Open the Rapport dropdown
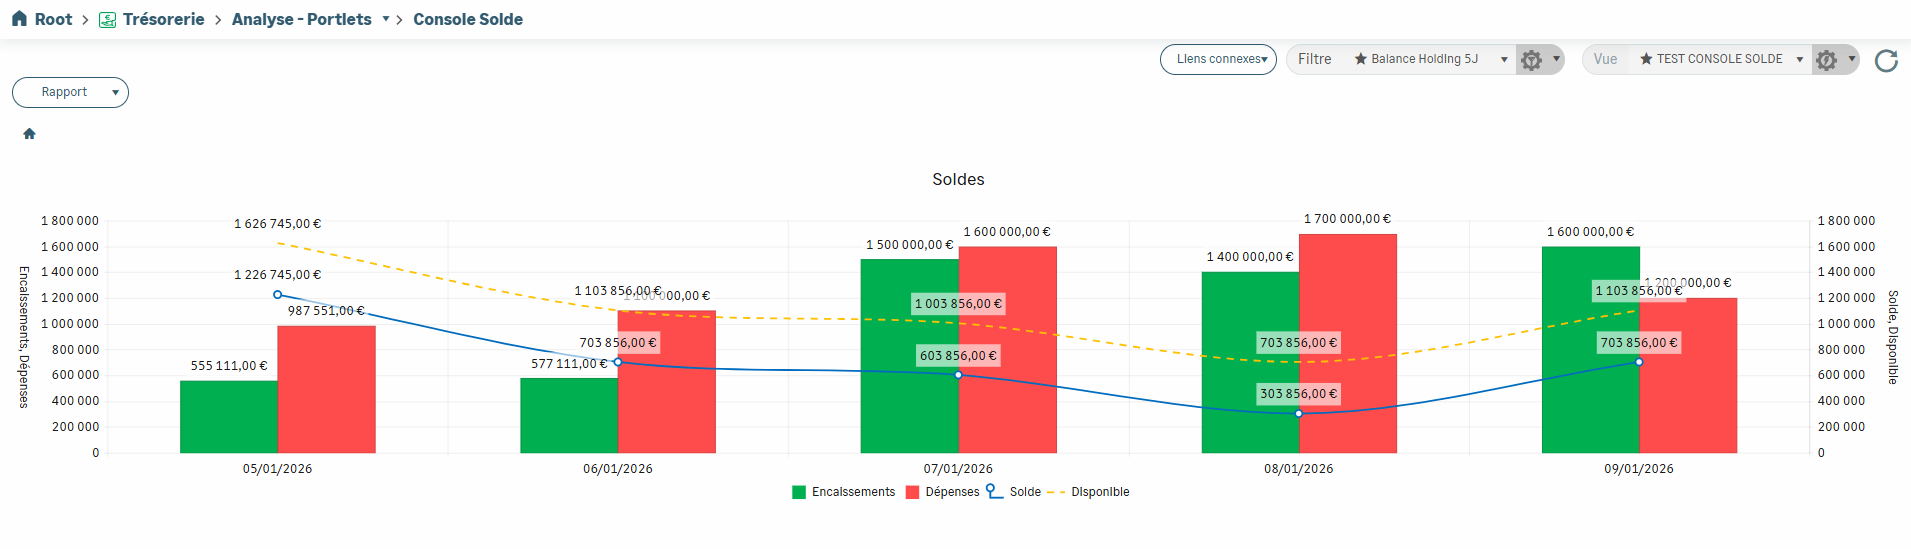The height and width of the screenshot is (549, 1911). [70, 92]
